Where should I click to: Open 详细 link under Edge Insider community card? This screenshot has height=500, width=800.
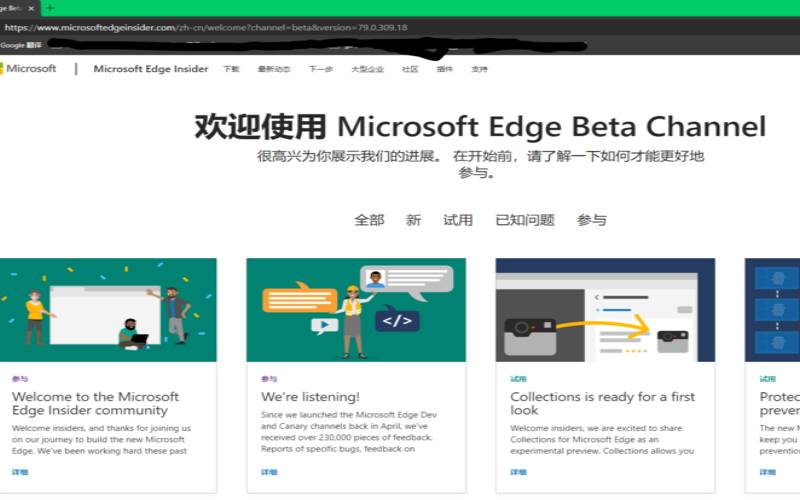tap(20, 472)
